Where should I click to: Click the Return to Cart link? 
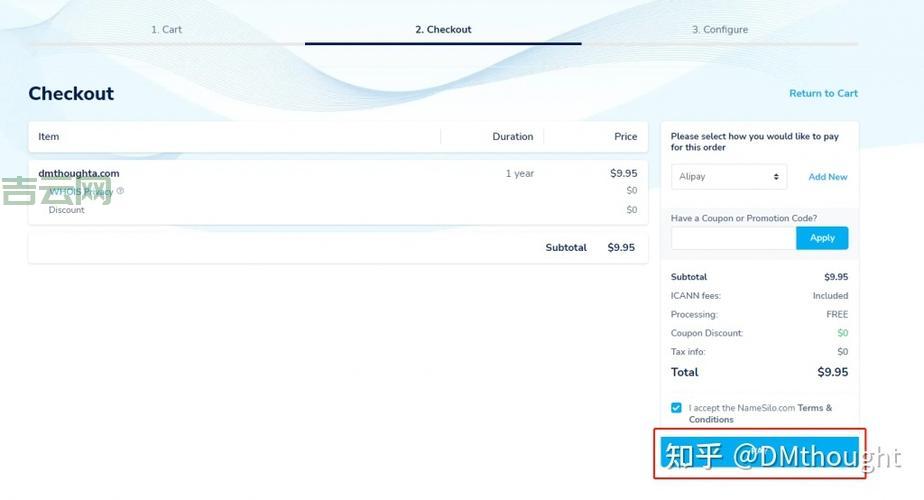(x=823, y=94)
